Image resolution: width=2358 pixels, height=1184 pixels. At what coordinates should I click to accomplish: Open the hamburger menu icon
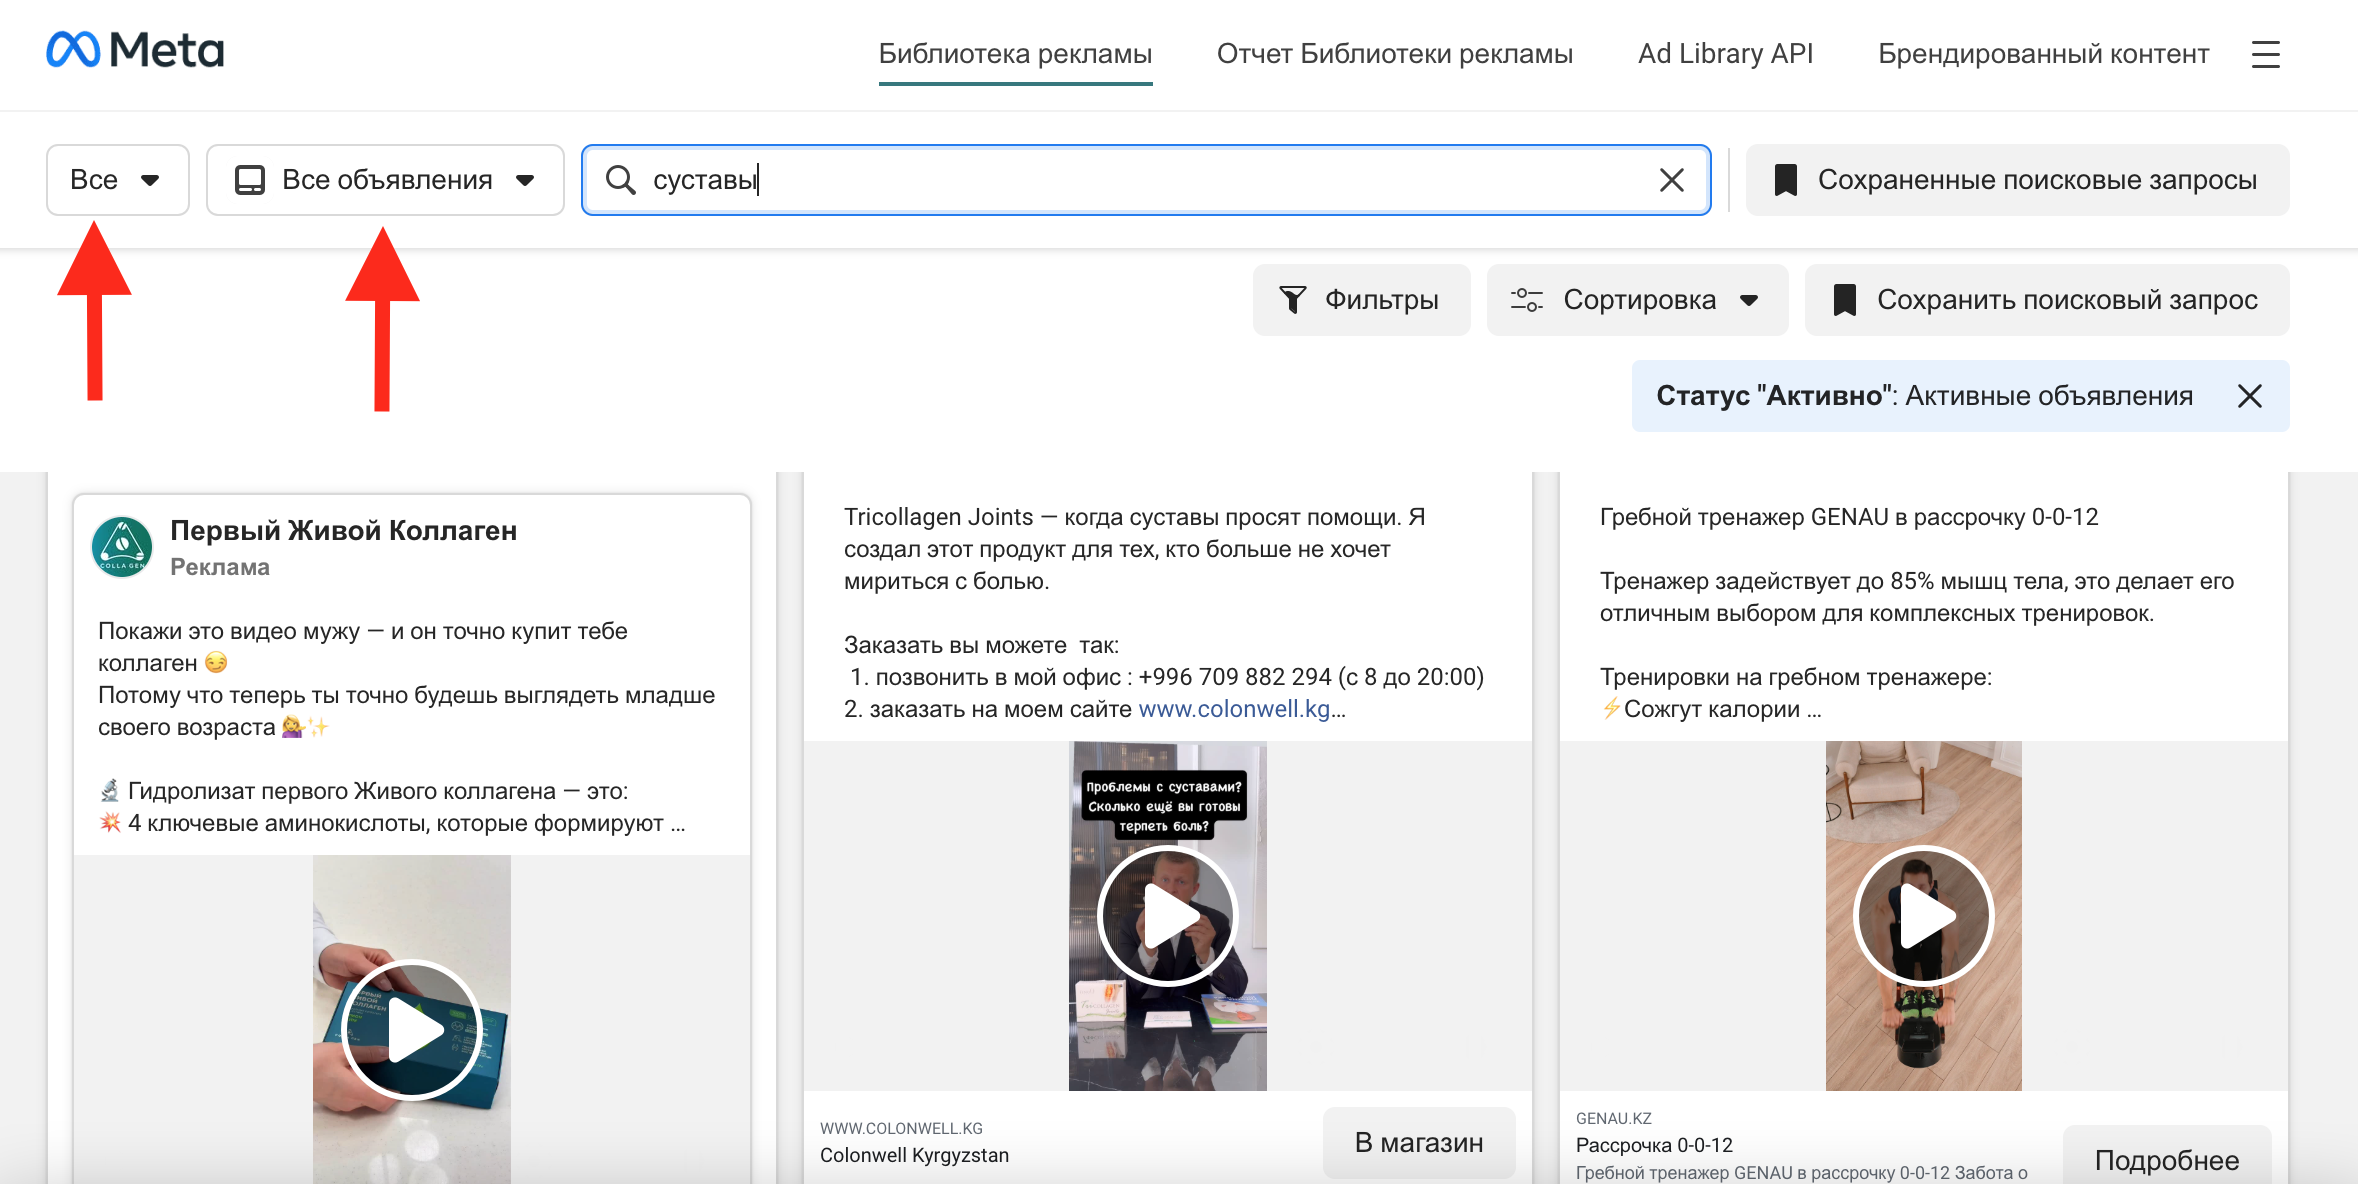[2265, 54]
